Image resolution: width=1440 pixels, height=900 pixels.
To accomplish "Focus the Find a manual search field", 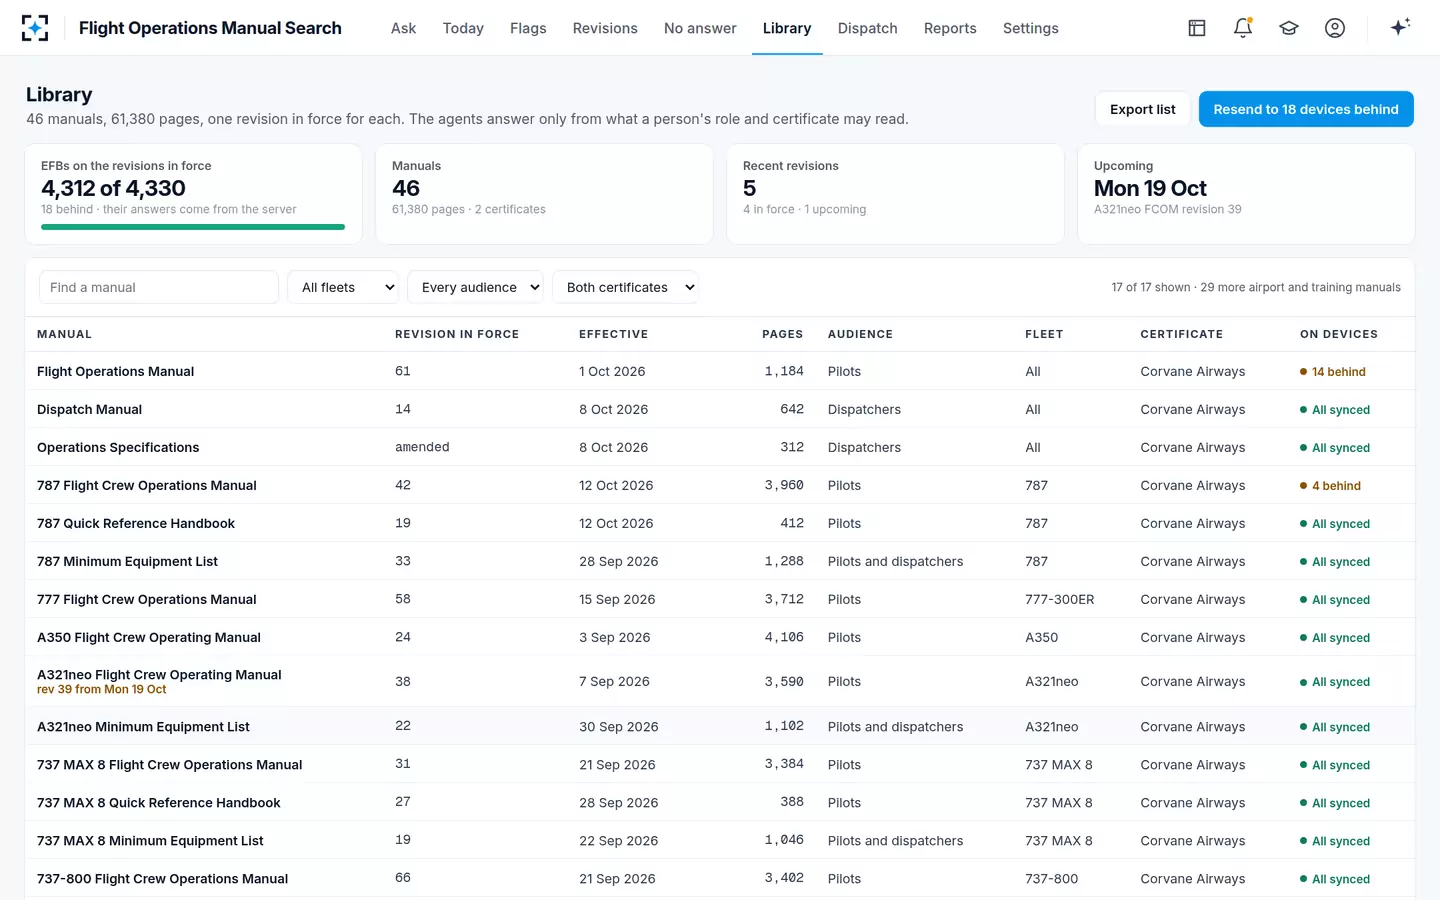I will 159,287.
